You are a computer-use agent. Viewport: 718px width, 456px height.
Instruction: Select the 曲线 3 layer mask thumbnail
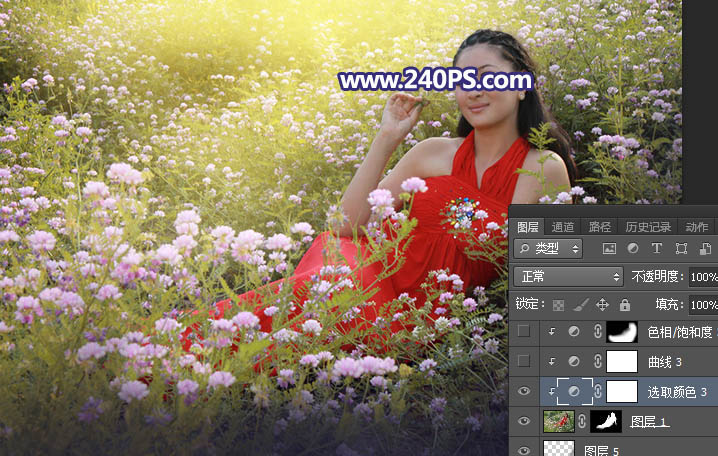[622, 361]
